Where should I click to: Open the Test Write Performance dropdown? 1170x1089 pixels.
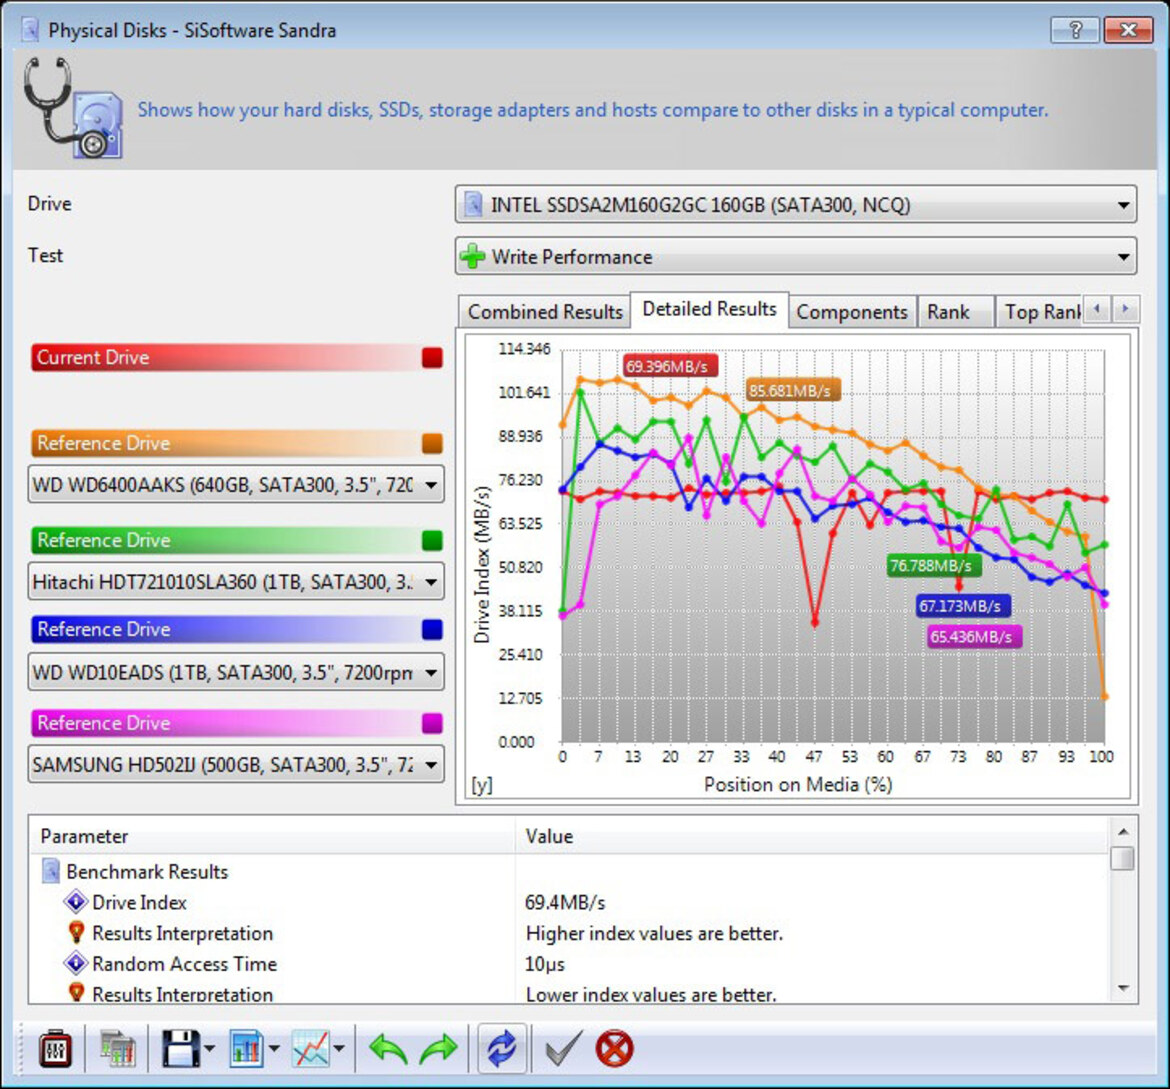coord(795,257)
